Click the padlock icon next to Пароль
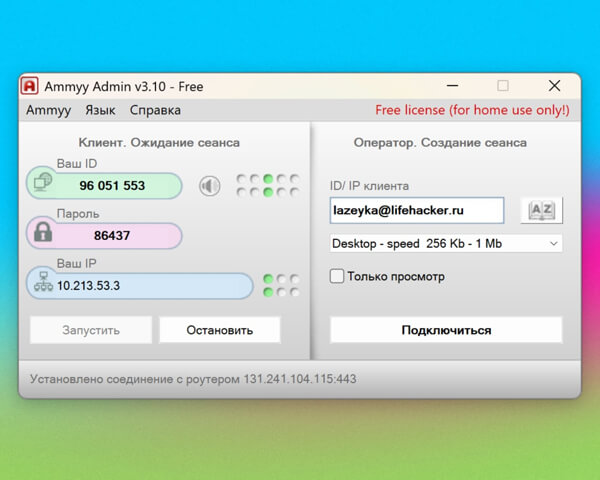The width and height of the screenshot is (600, 480). [42, 234]
